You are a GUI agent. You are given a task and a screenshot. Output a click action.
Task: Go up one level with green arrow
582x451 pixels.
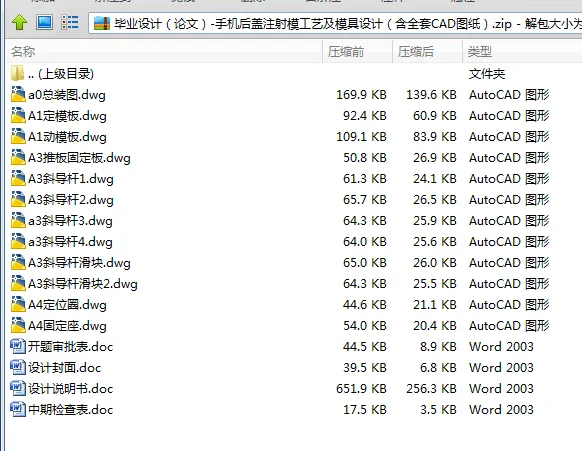pos(20,23)
